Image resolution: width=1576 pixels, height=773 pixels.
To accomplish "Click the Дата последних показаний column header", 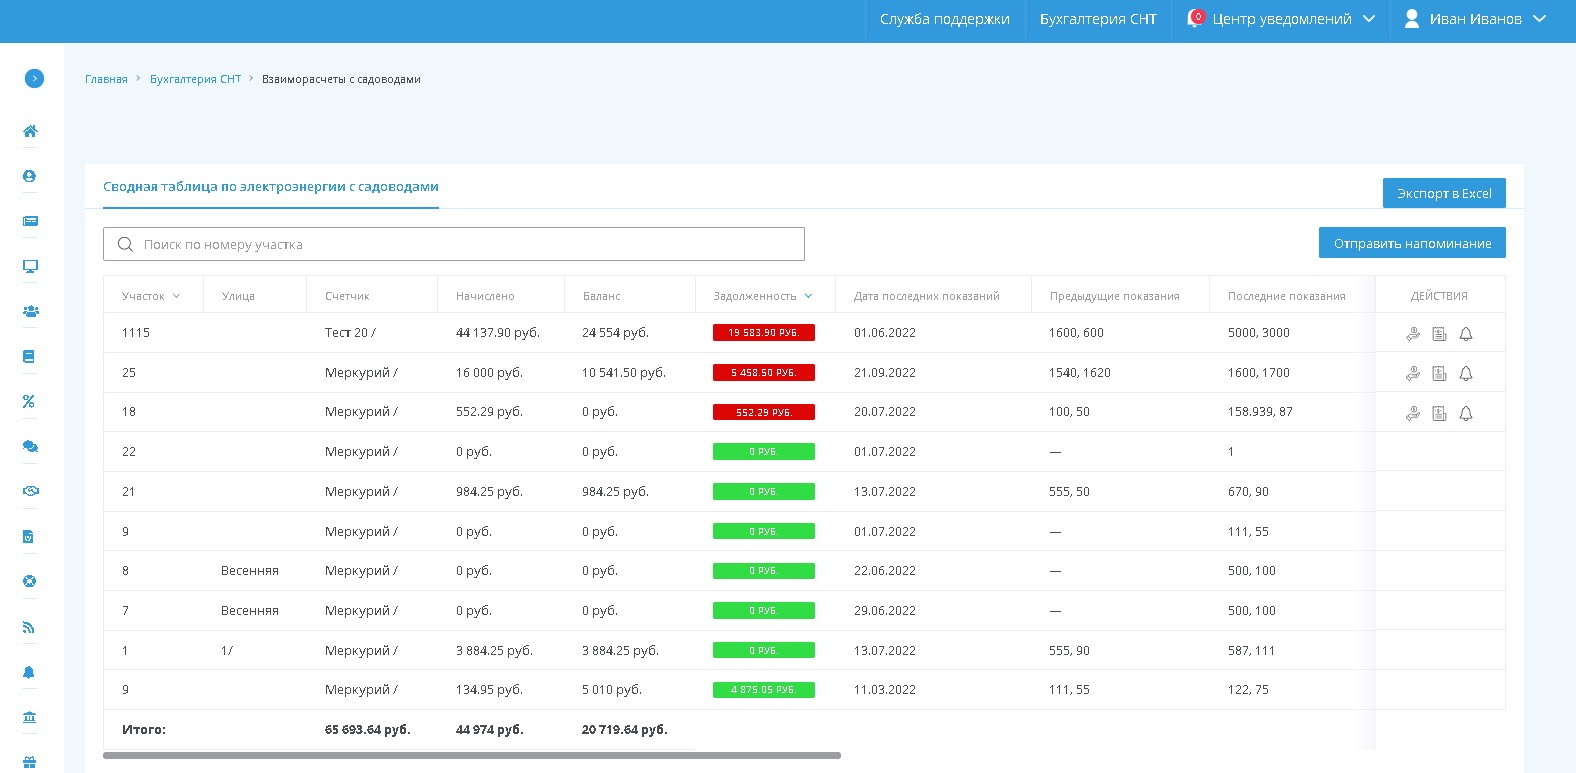I will point(927,296).
